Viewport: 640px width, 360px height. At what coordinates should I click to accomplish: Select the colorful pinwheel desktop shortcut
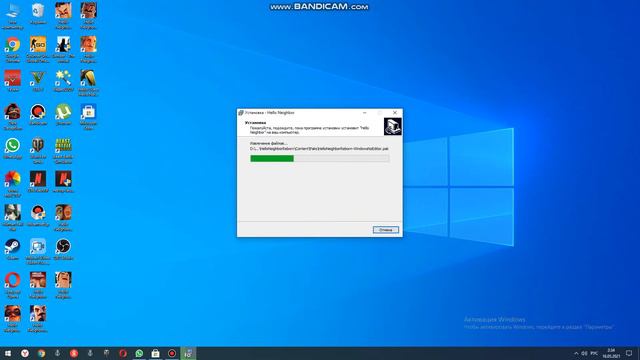13,184
